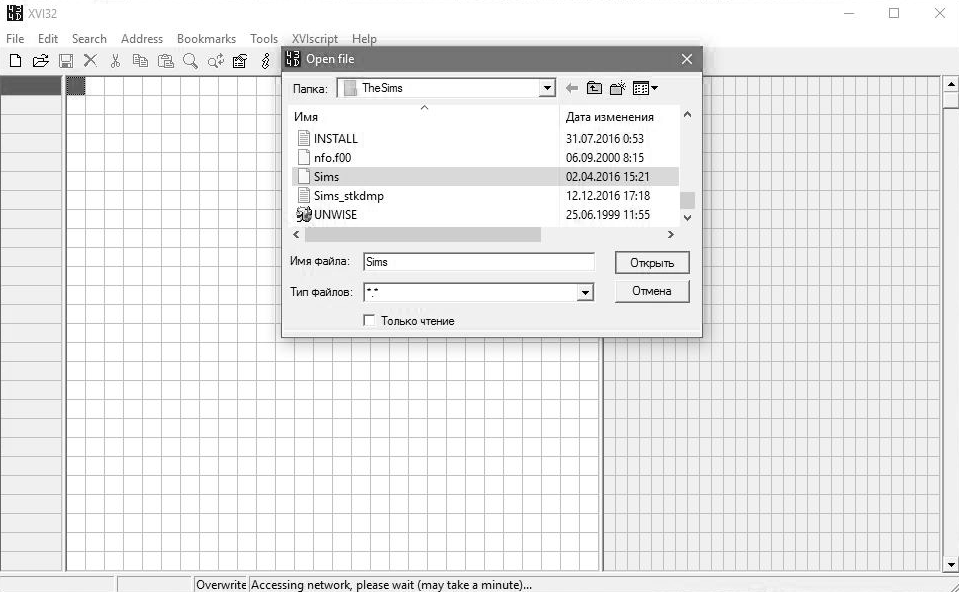Click the Data inspector toolbar icon
The height and width of the screenshot is (592, 959).
[240, 61]
